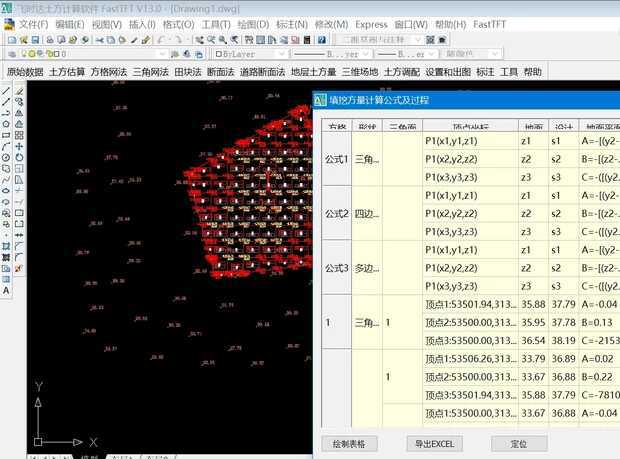Click the layer 0 color square
This screenshot has height=459, width=620.
point(57,54)
